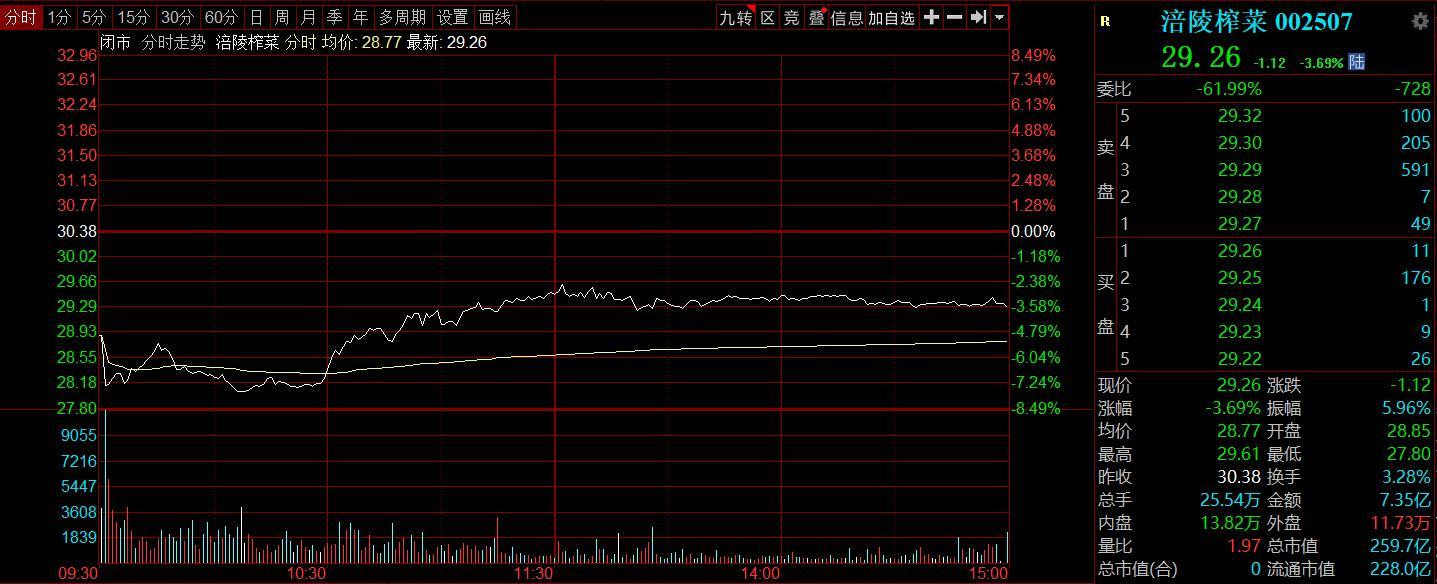Image resolution: width=1437 pixels, height=584 pixels.
Task: Switch to the 季 quarterly chart tab
Action: click(334, 17)
